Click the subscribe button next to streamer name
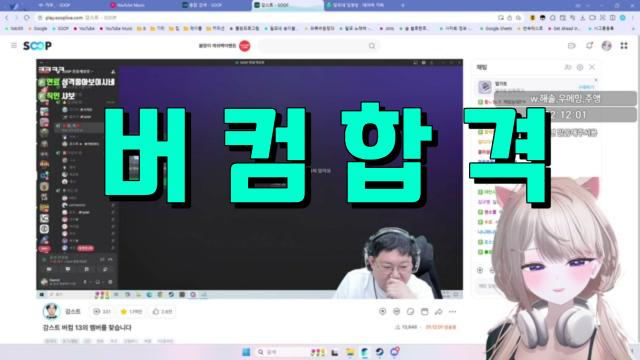The width and height of the screenshot is (640, 360). [102, 311]
